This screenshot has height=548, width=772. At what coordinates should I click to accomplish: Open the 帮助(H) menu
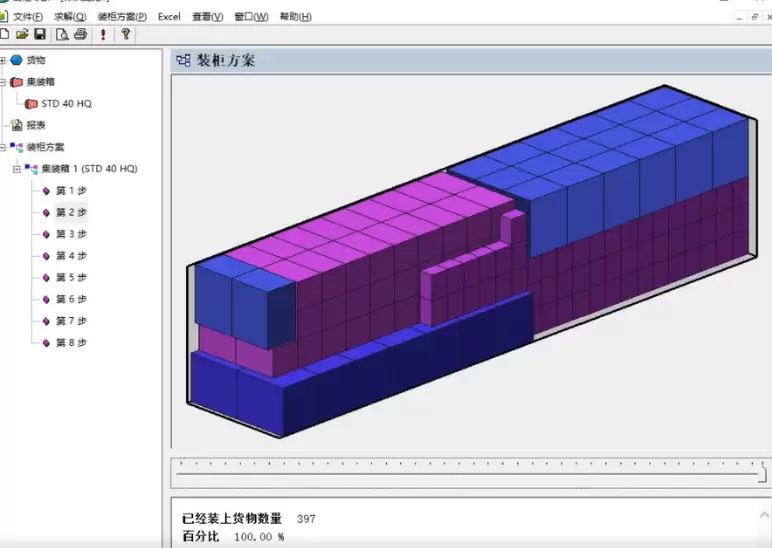295,17
